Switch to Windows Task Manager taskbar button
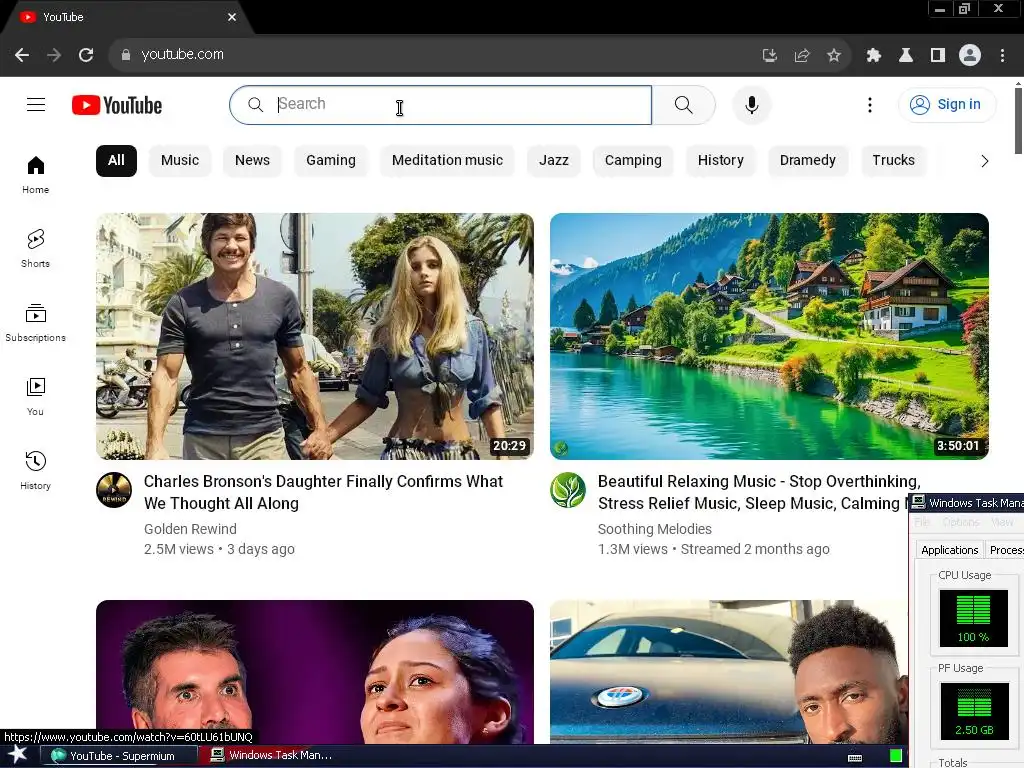Screen dimensions: 1024x768 273,755
